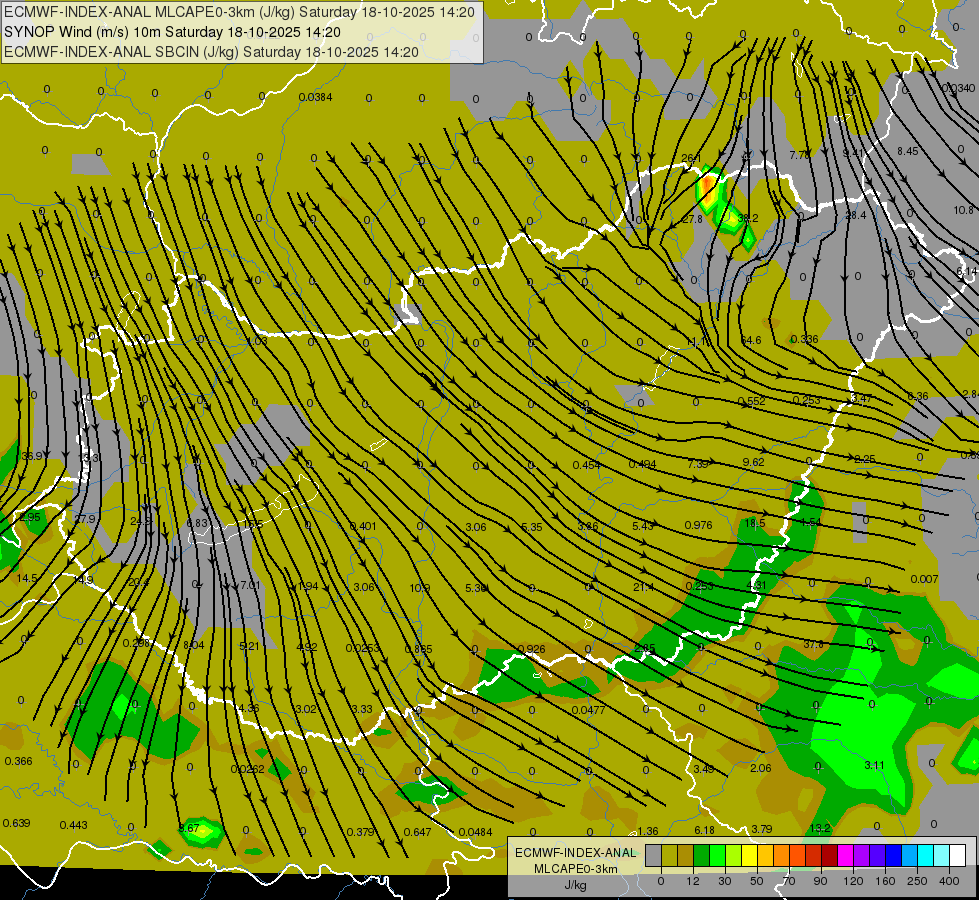Click the '400' tick label on the legend
The width and height of the screenshot is (979, 900).
tap(949, 881)
